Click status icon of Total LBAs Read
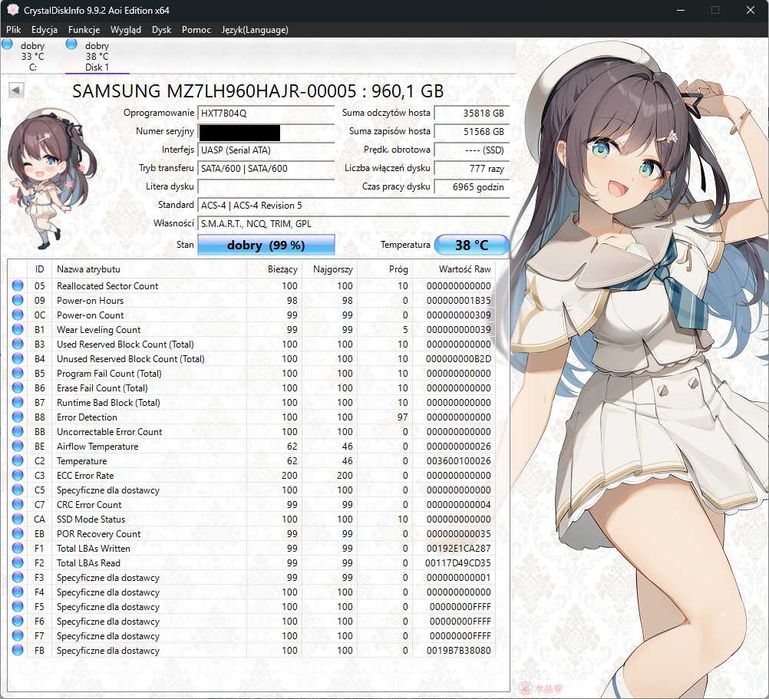The width and height of the screenshot is (769, 699). 18,563
